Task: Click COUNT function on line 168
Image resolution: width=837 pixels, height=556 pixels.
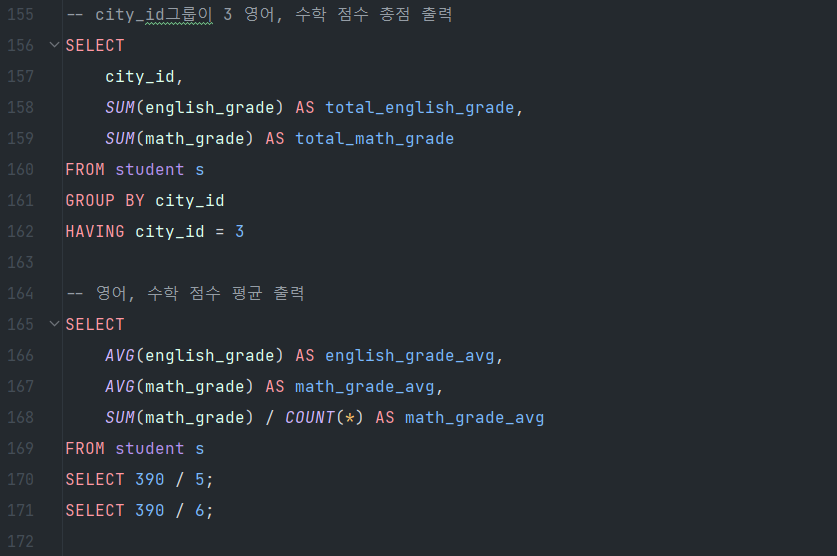Action: 310,417
